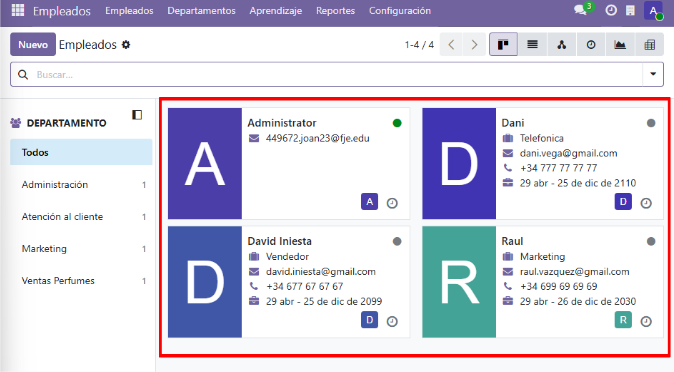The width and height of the screenshot is (674, 372).
Task: Click David Iniesta's grey presence status dot
Action: [x=397, y=241]
